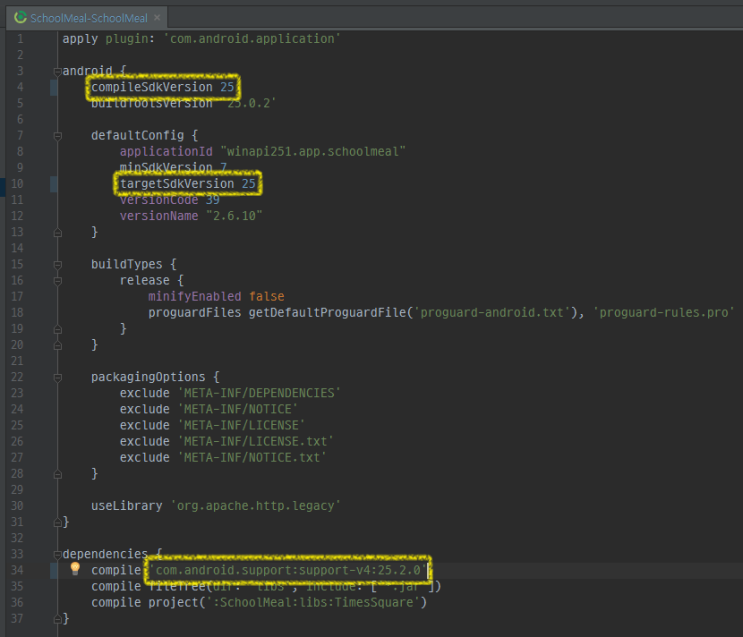Click the minifyEnabled false value
This screenshot has height=637, width=743.
[x=266, y=296]
